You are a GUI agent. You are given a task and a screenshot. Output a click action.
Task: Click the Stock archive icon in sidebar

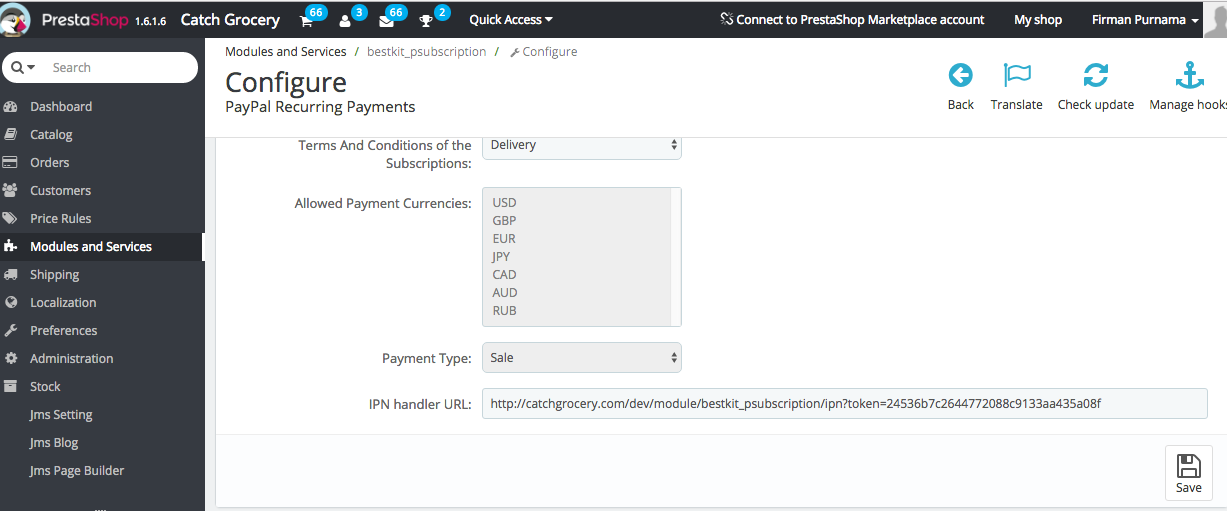tap(11, 386)
